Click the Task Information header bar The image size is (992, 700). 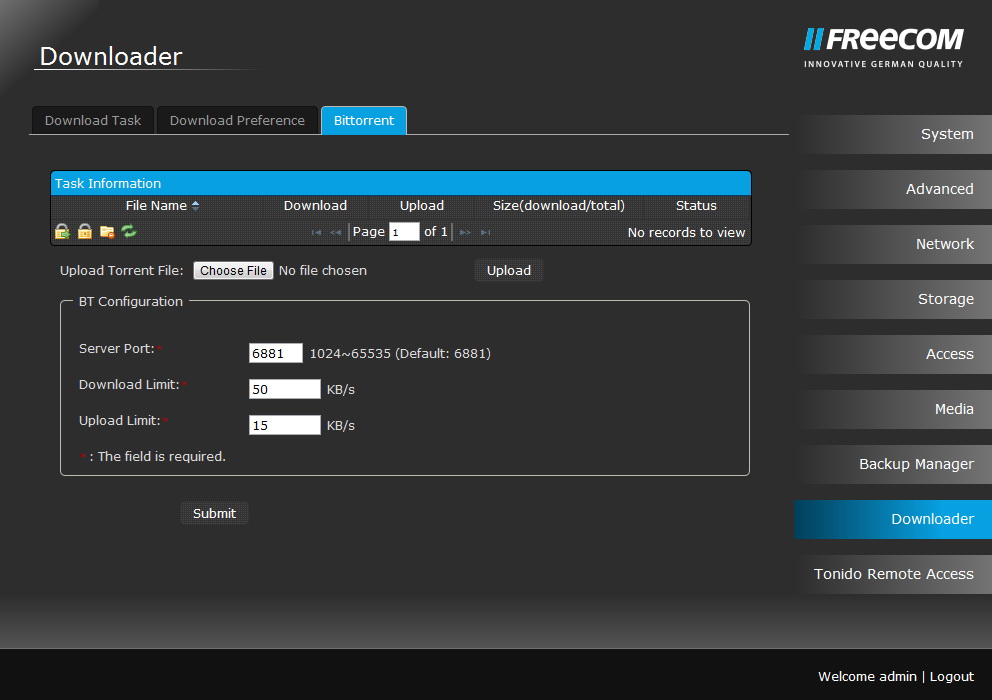(x=401, y=184)
